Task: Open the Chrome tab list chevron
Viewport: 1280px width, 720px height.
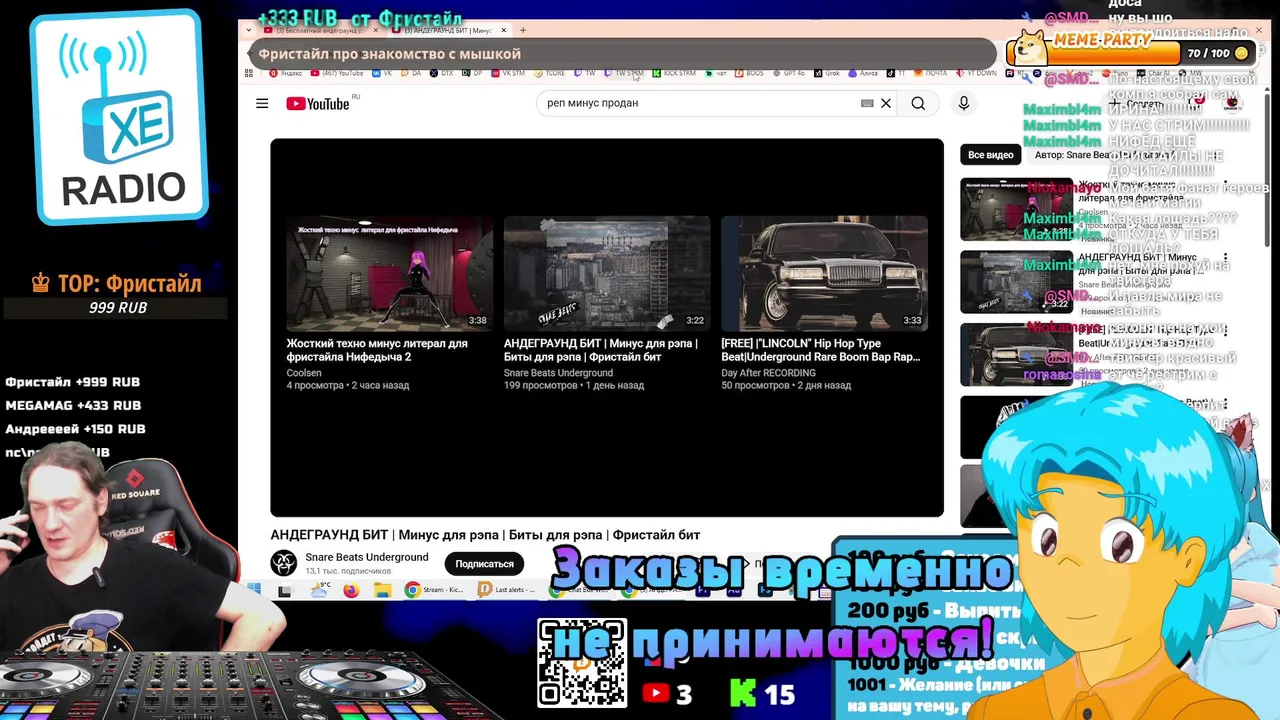Action: click(x=249, y=30)
